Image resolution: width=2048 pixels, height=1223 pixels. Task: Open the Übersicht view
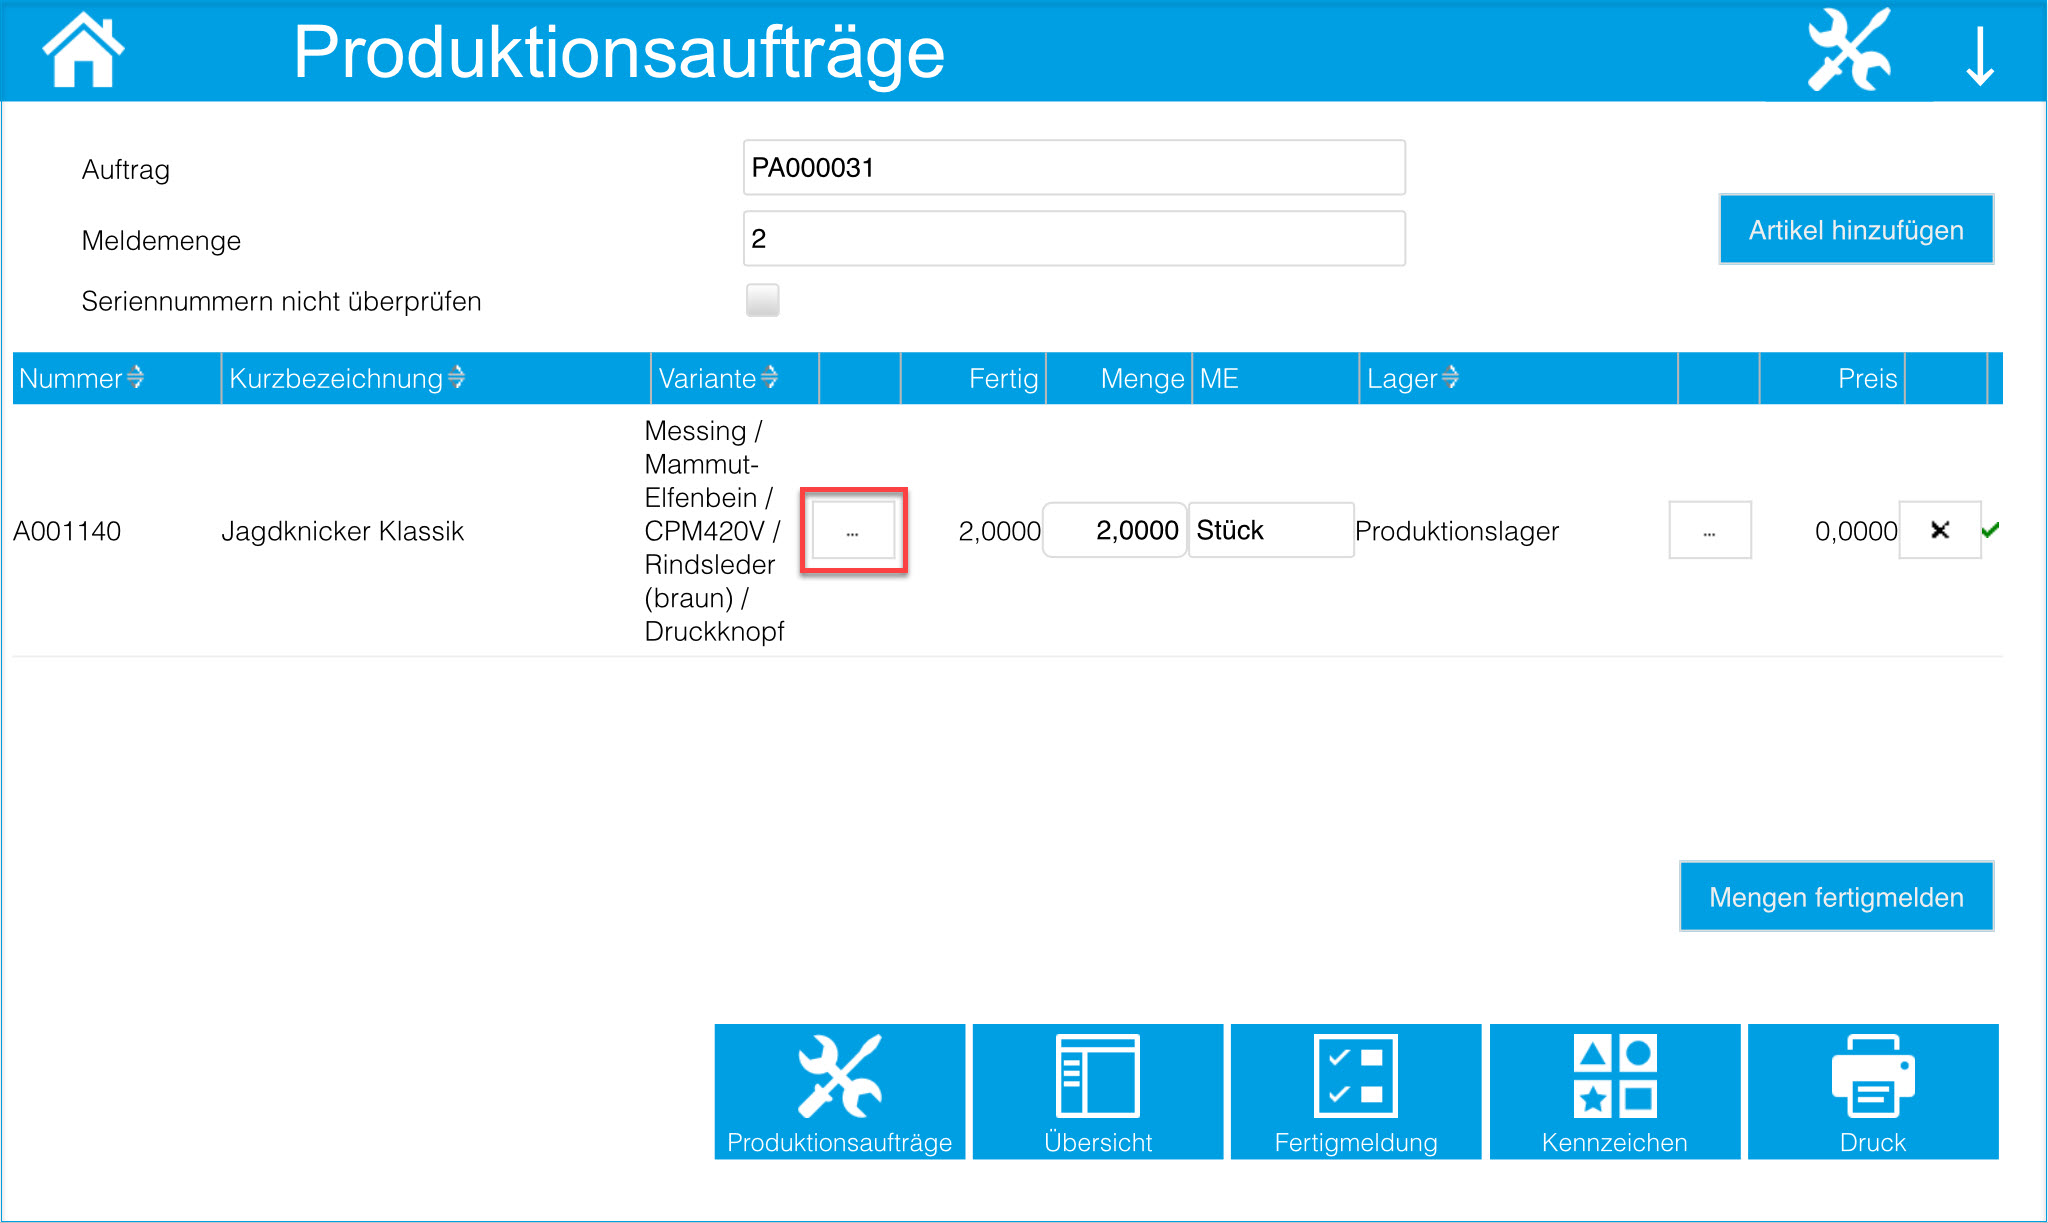click(1097, 1091)
